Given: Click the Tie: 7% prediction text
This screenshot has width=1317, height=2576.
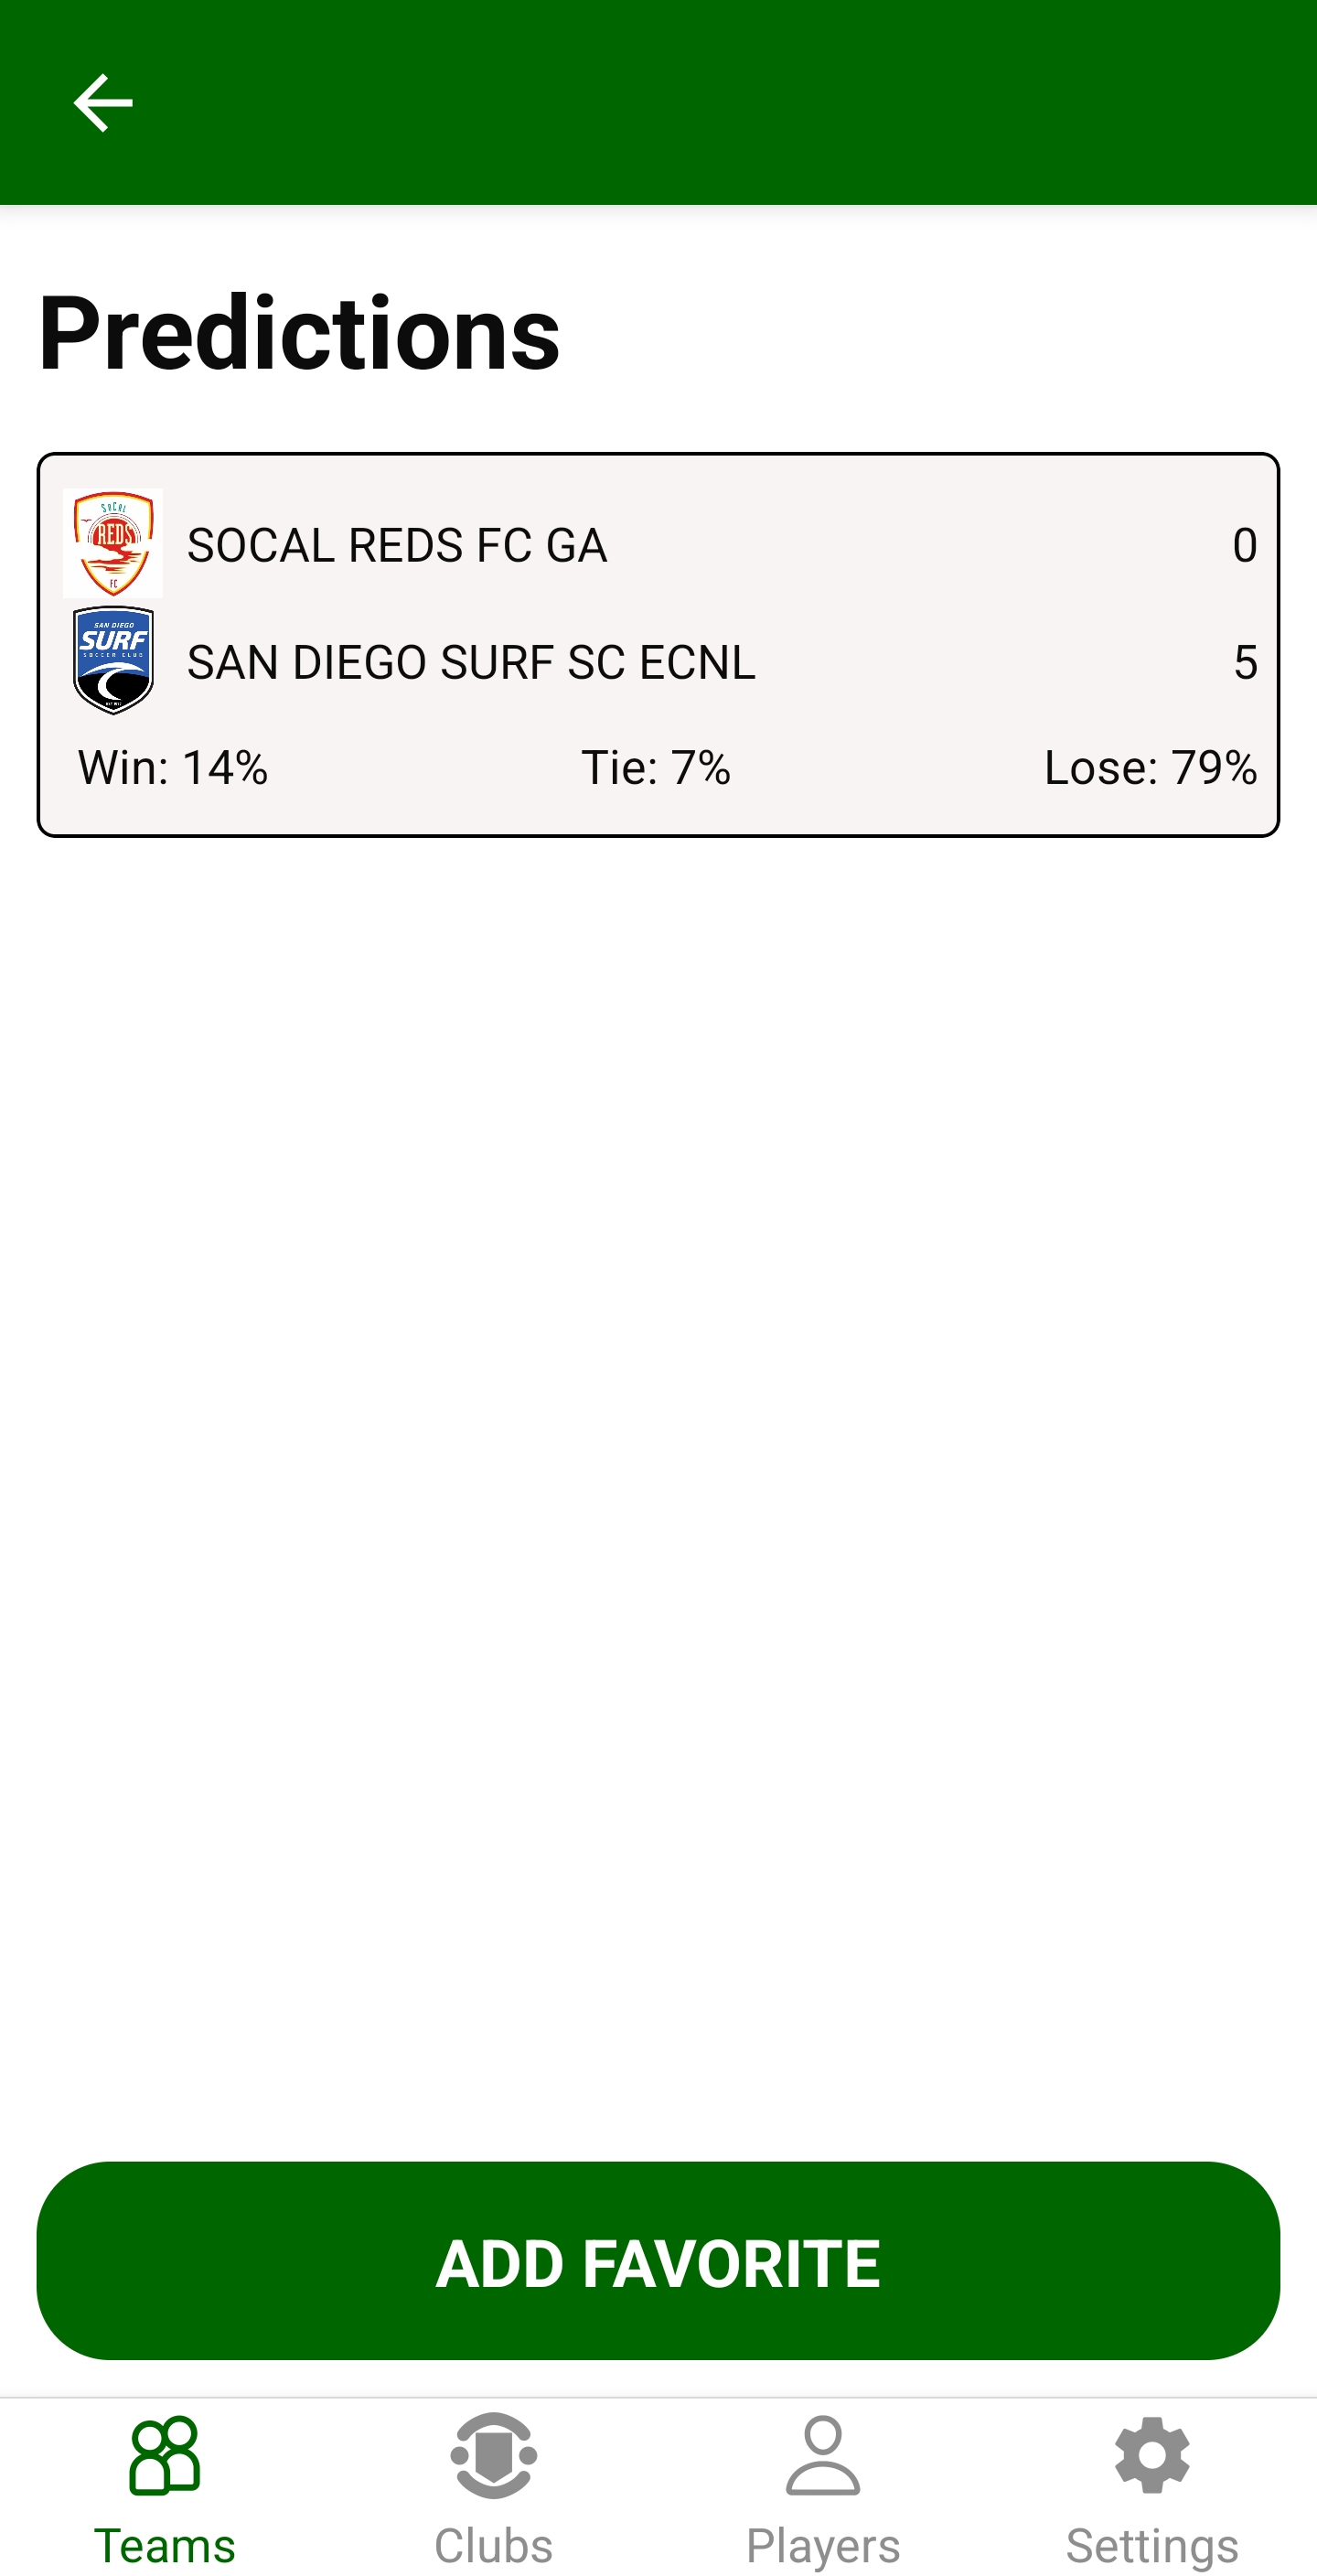Looking at the screenshot, I should coord(656,768).
